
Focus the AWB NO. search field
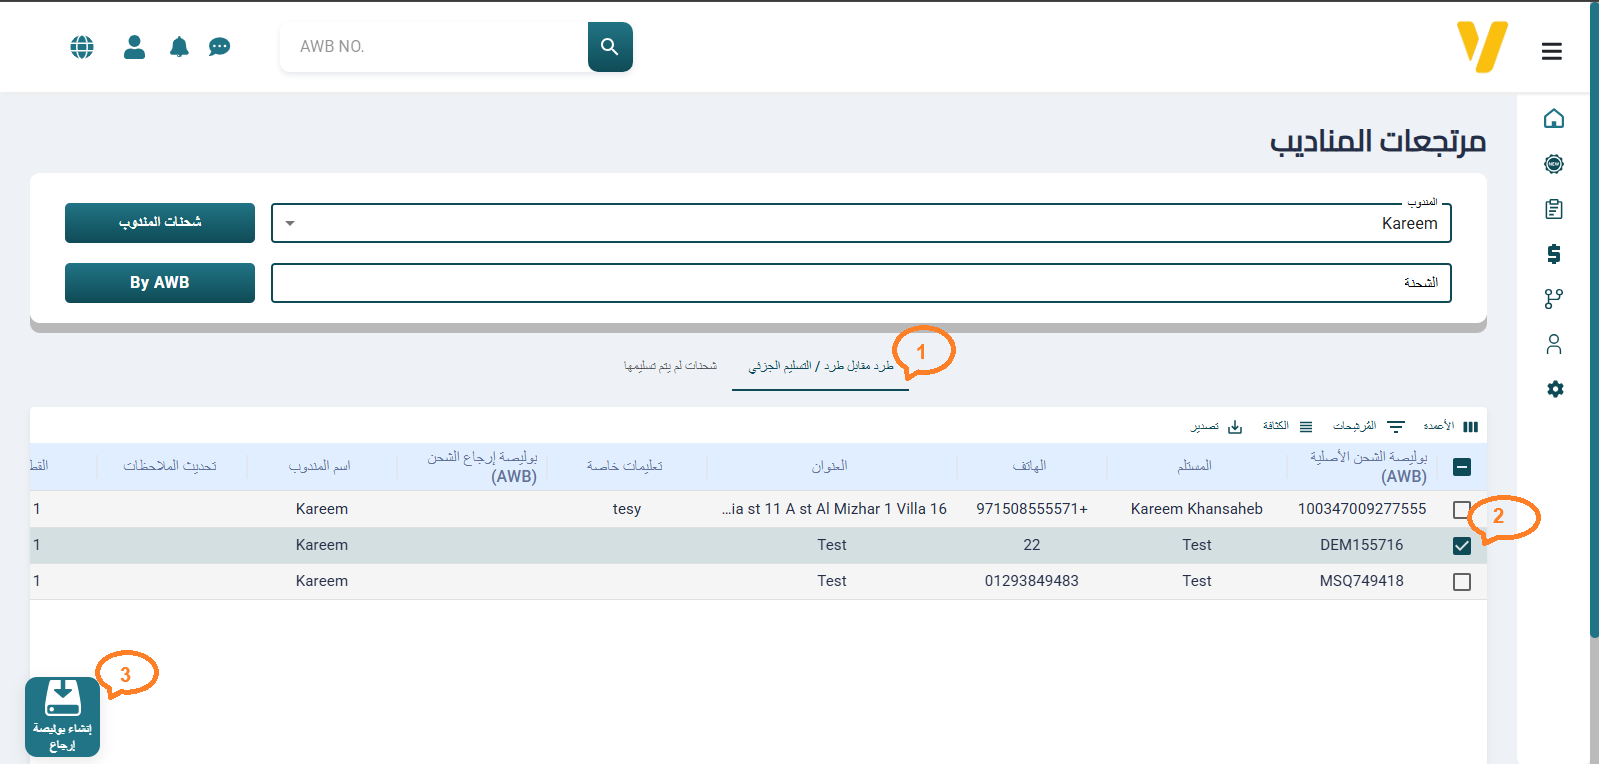pos(434,47)
